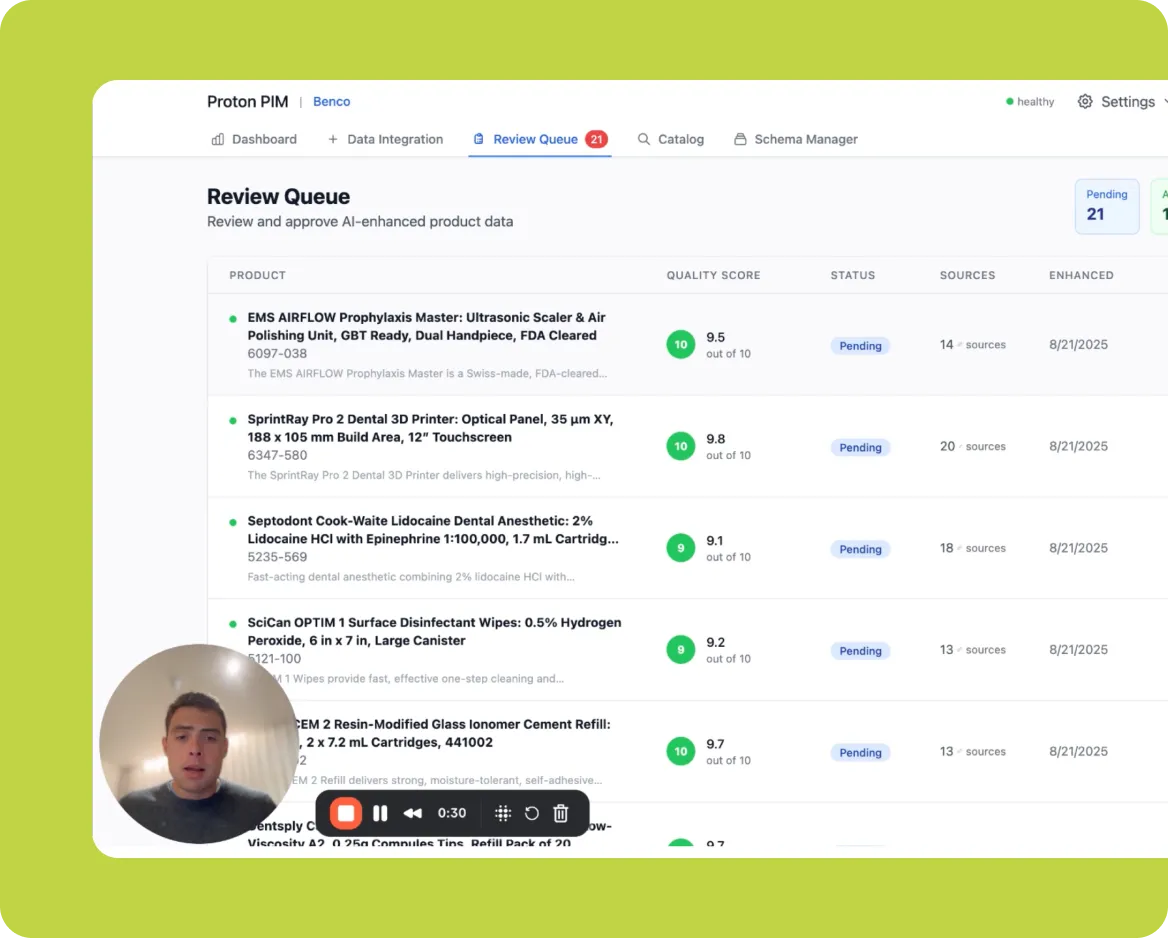
Task: Click the Pending status badge for Septodont Lidocaine
Action: [x=860, y=549]
